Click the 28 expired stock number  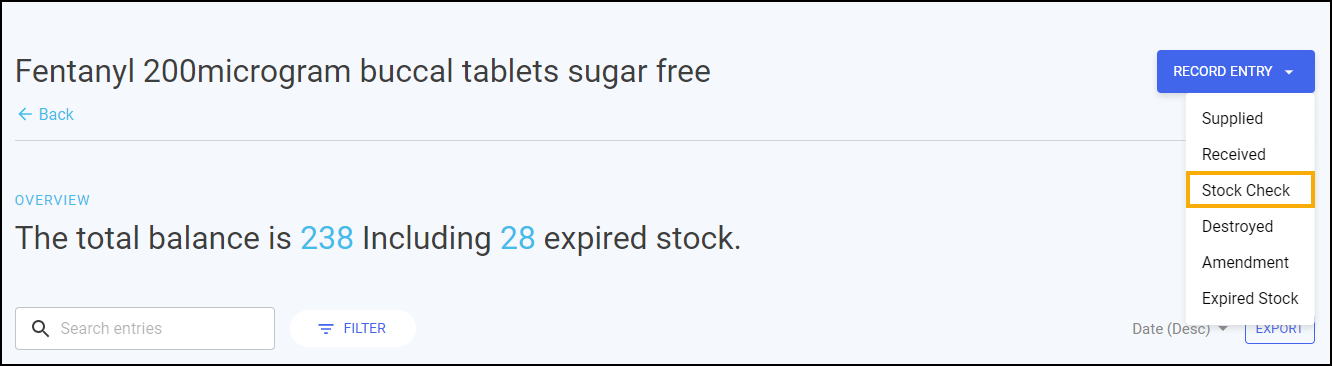[x=518, y=239]
